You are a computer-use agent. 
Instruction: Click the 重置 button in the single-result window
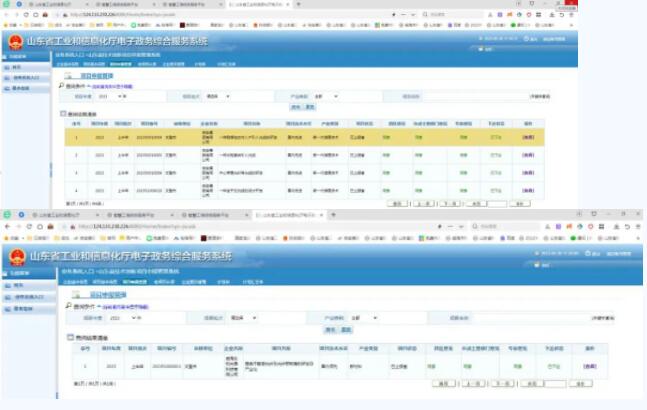(x=346, y=330)
